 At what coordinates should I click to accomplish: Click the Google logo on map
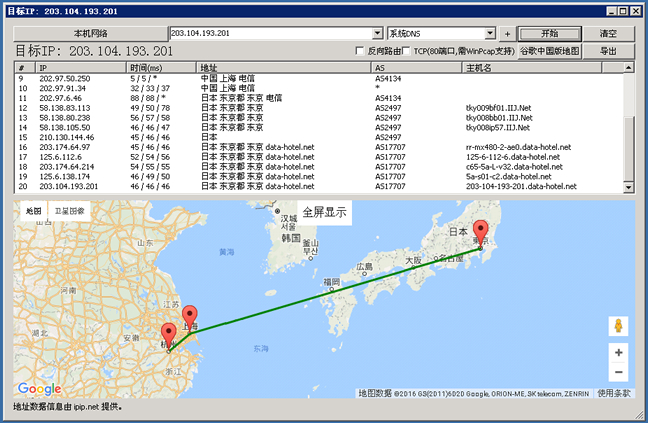(39, 389)
